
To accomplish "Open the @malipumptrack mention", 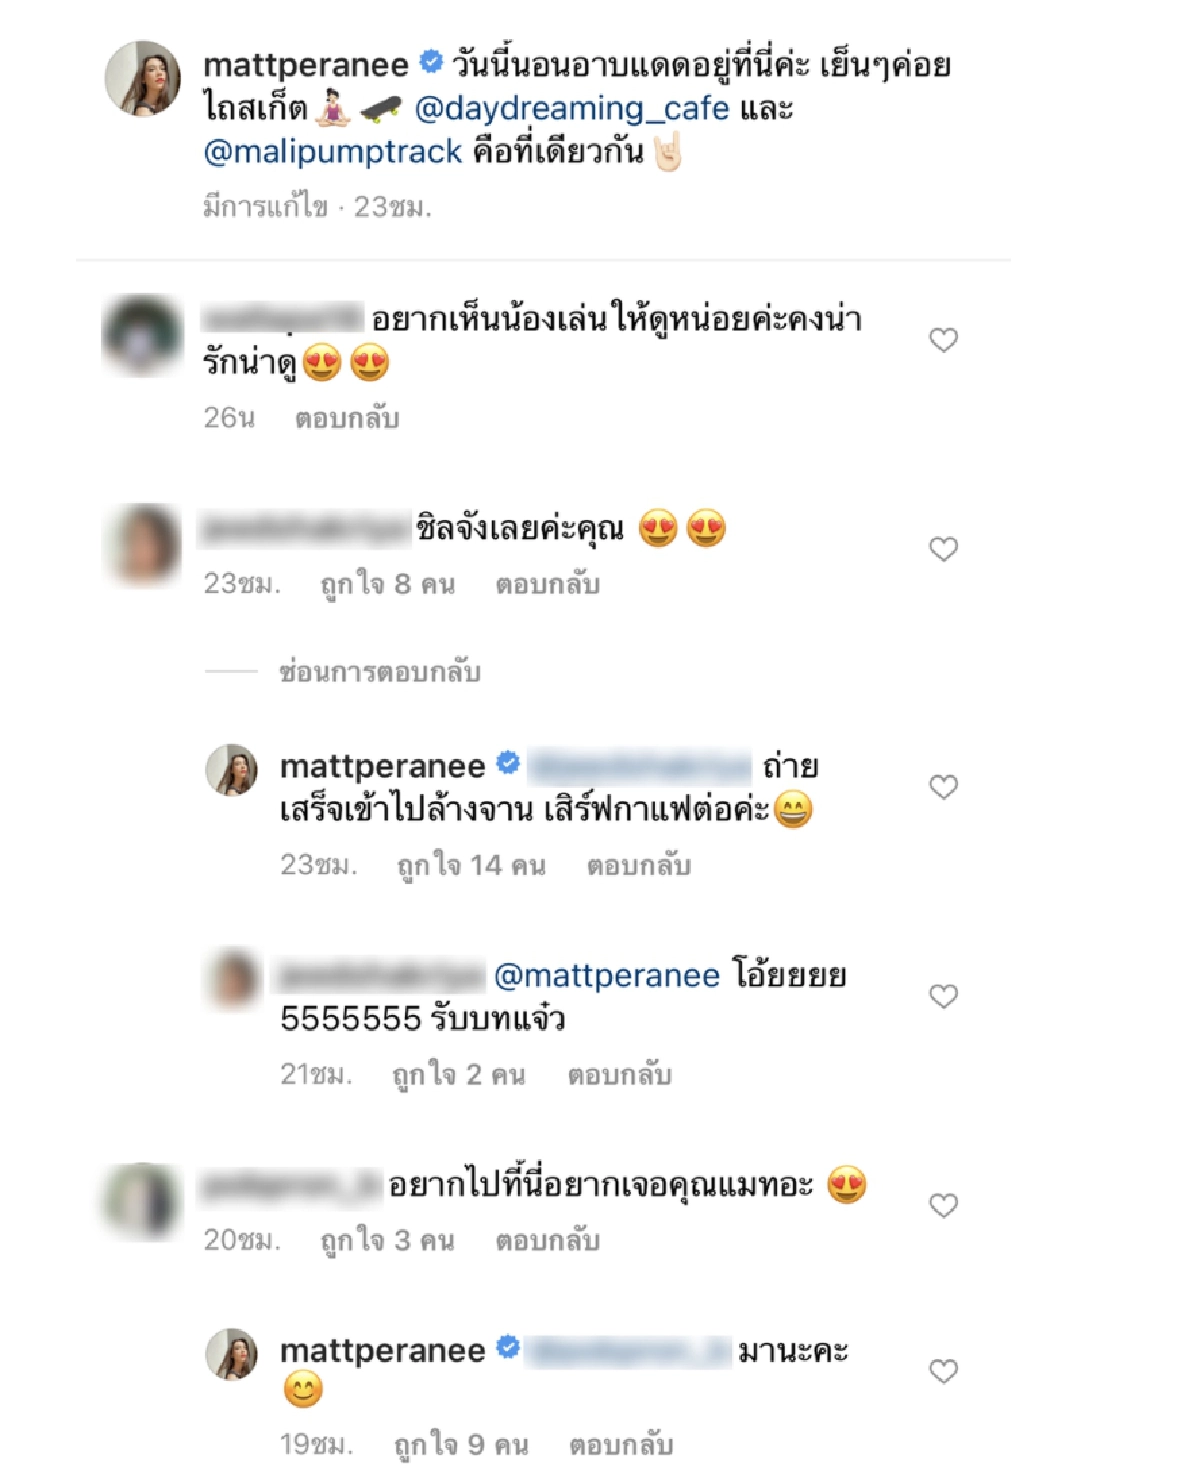I will tap(333, 152).
